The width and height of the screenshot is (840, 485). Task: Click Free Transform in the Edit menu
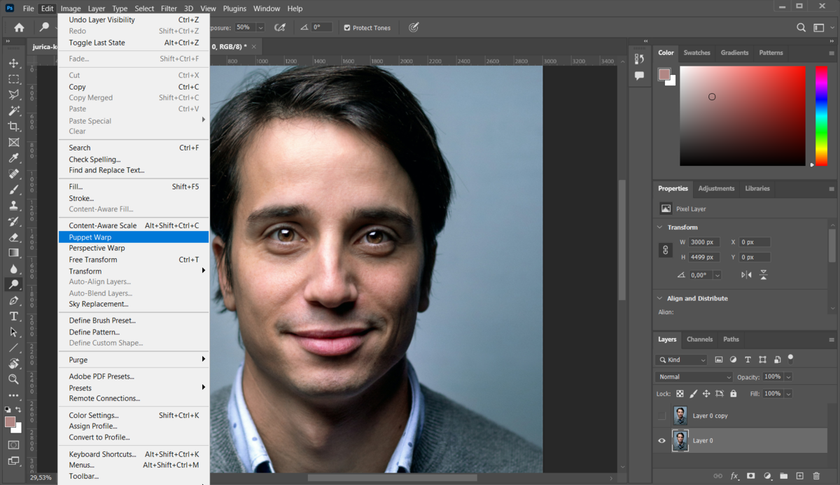(91, 259)
